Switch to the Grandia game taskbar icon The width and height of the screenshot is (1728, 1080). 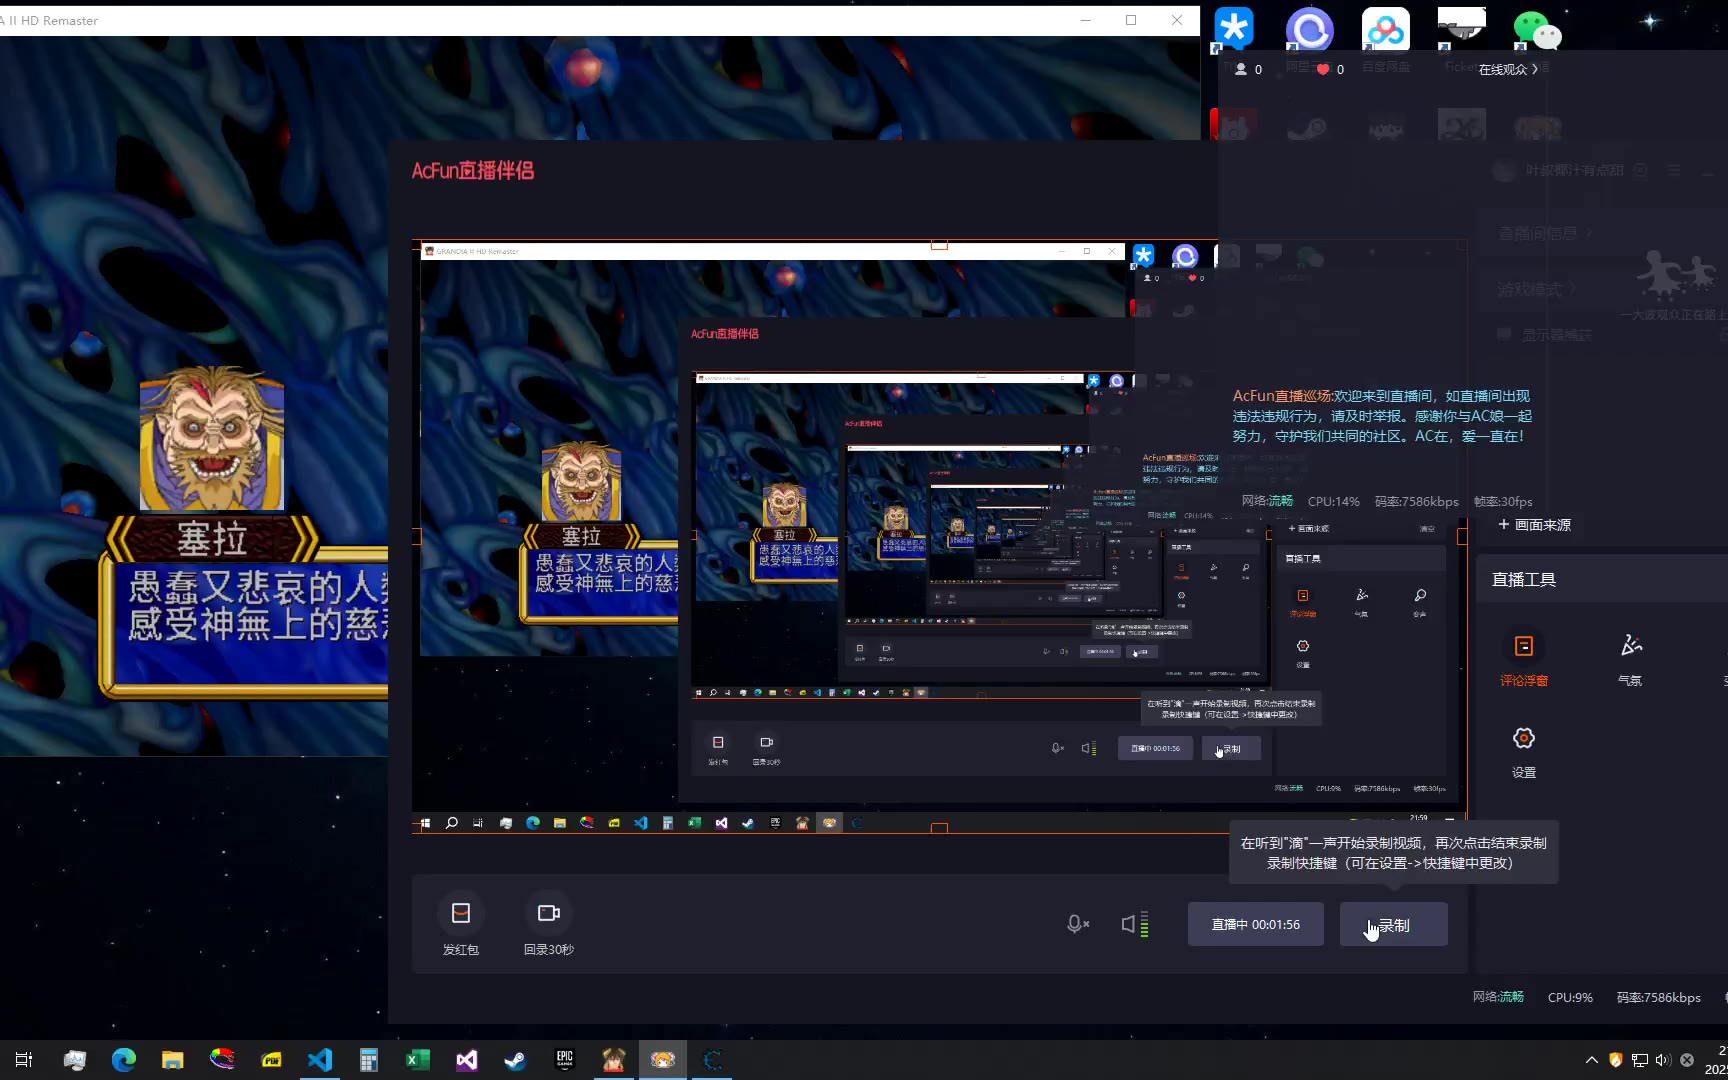tap(614, 1060)
